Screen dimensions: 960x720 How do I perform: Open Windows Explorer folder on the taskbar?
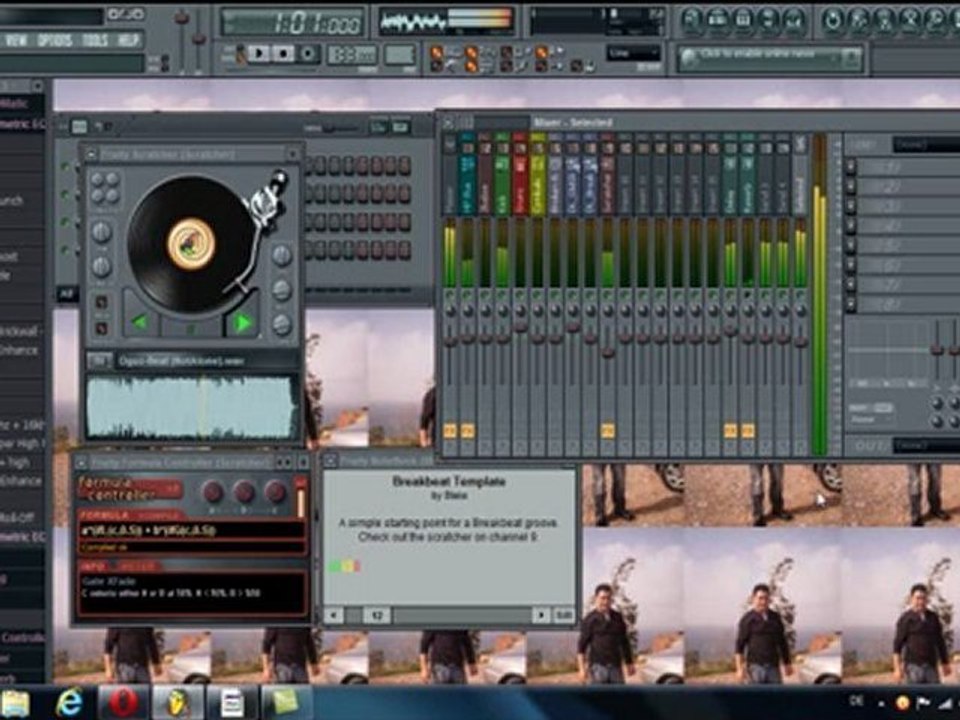click(15, 702)
